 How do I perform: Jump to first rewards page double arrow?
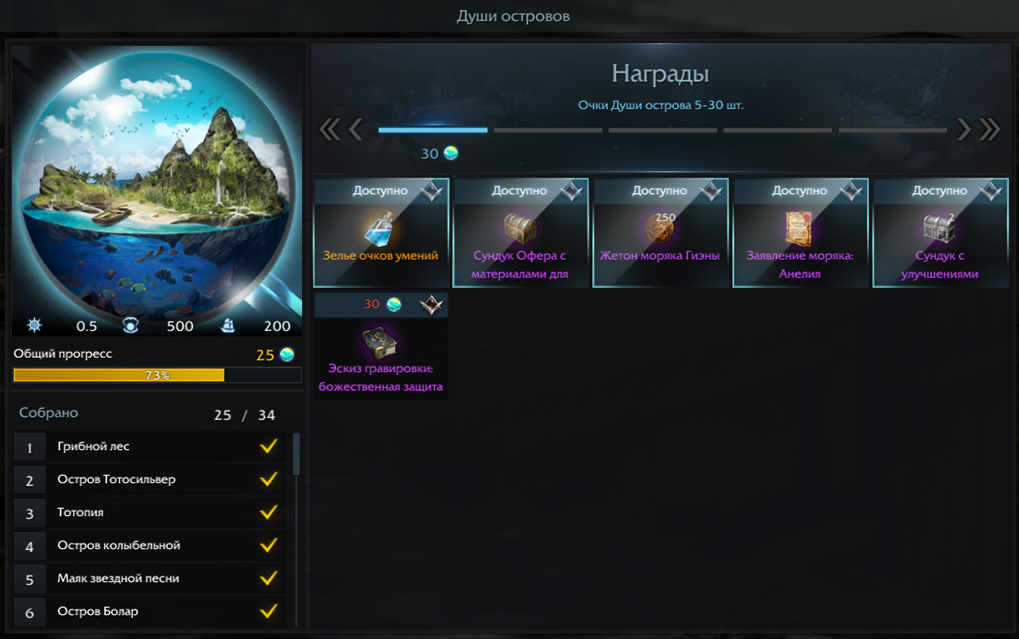329,129
